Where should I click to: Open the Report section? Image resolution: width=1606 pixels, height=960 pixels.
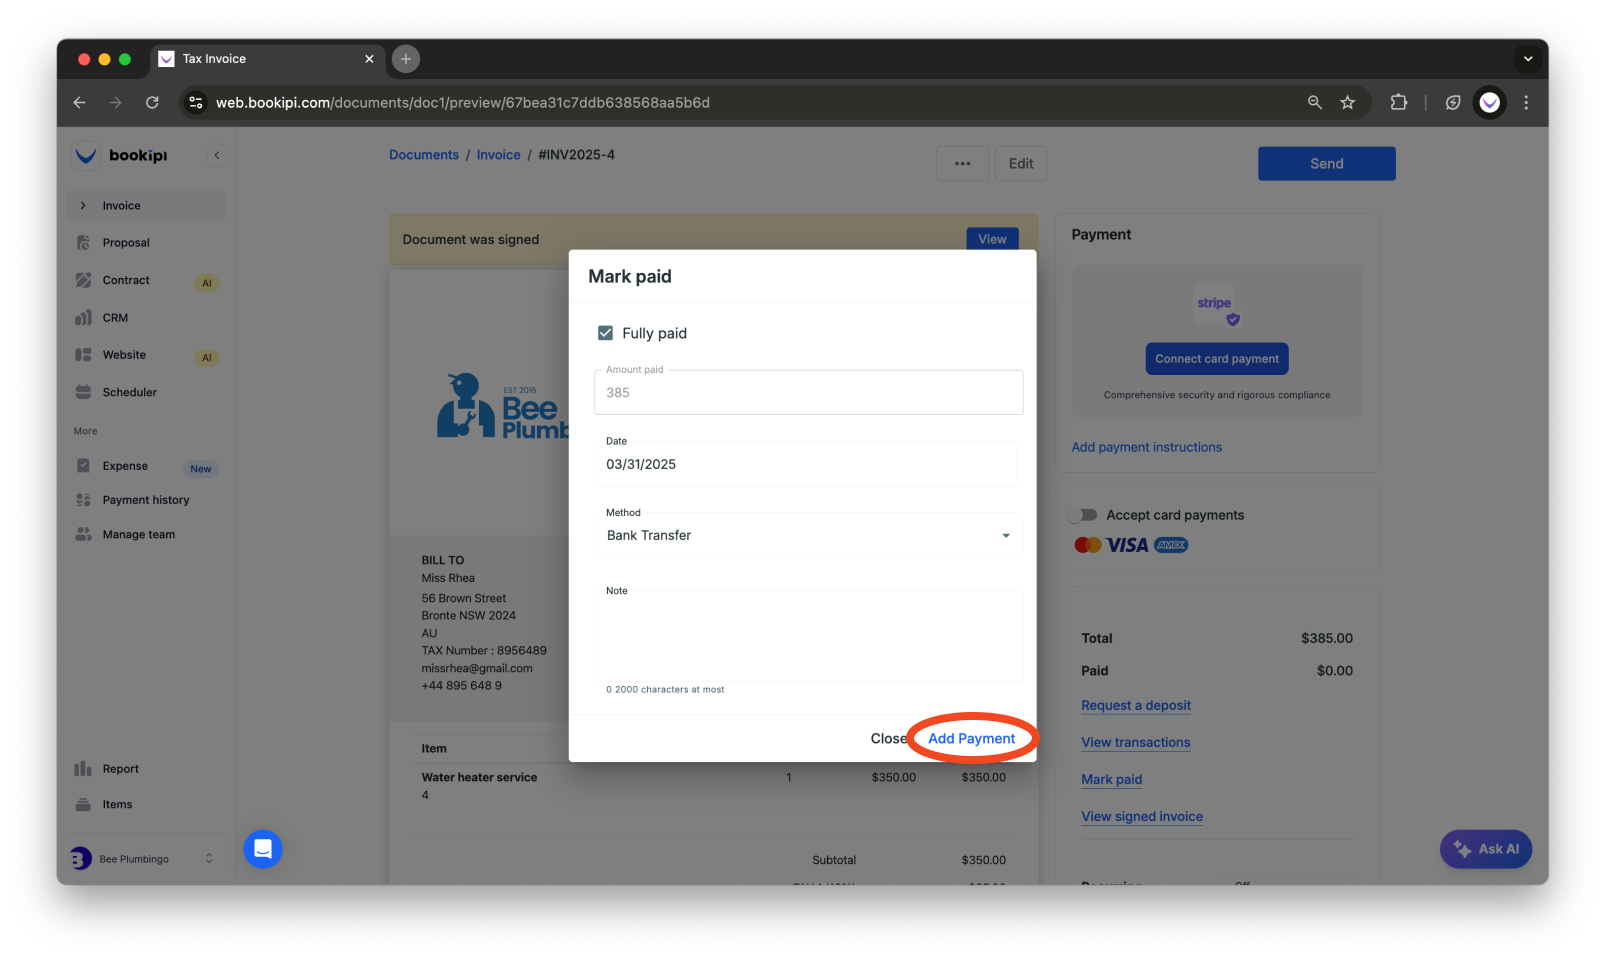[122, 768]
